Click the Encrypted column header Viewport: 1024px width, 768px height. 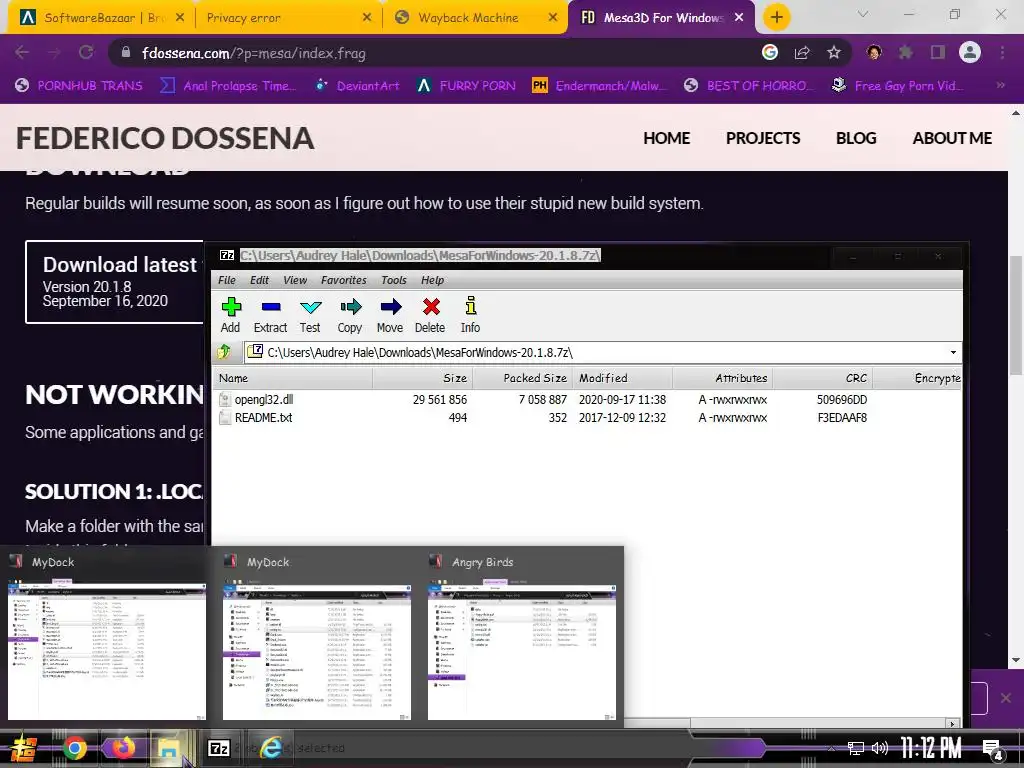[x=917, y=378]
